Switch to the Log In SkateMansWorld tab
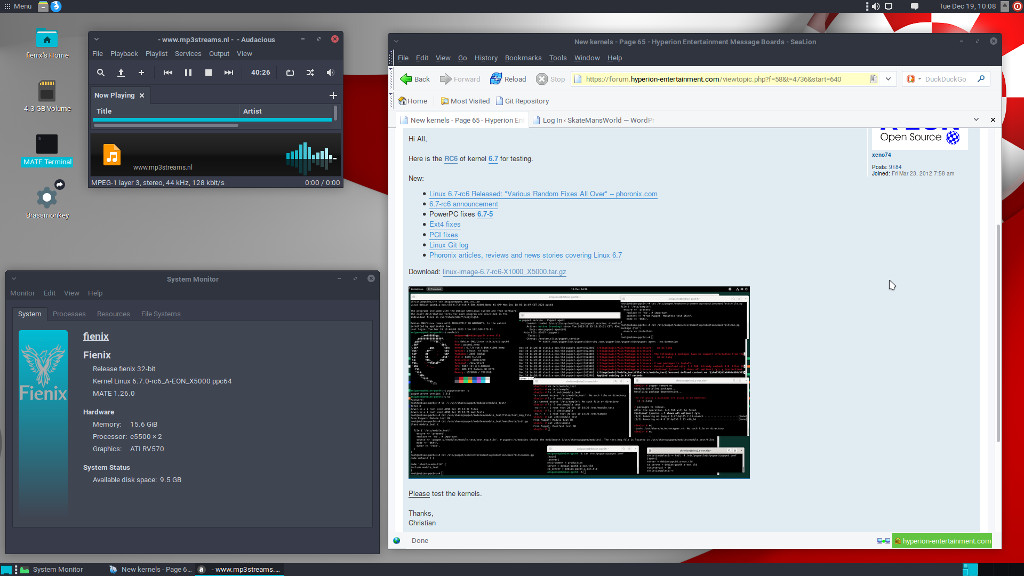The image size is (1024, 576). tap(593, 120)
